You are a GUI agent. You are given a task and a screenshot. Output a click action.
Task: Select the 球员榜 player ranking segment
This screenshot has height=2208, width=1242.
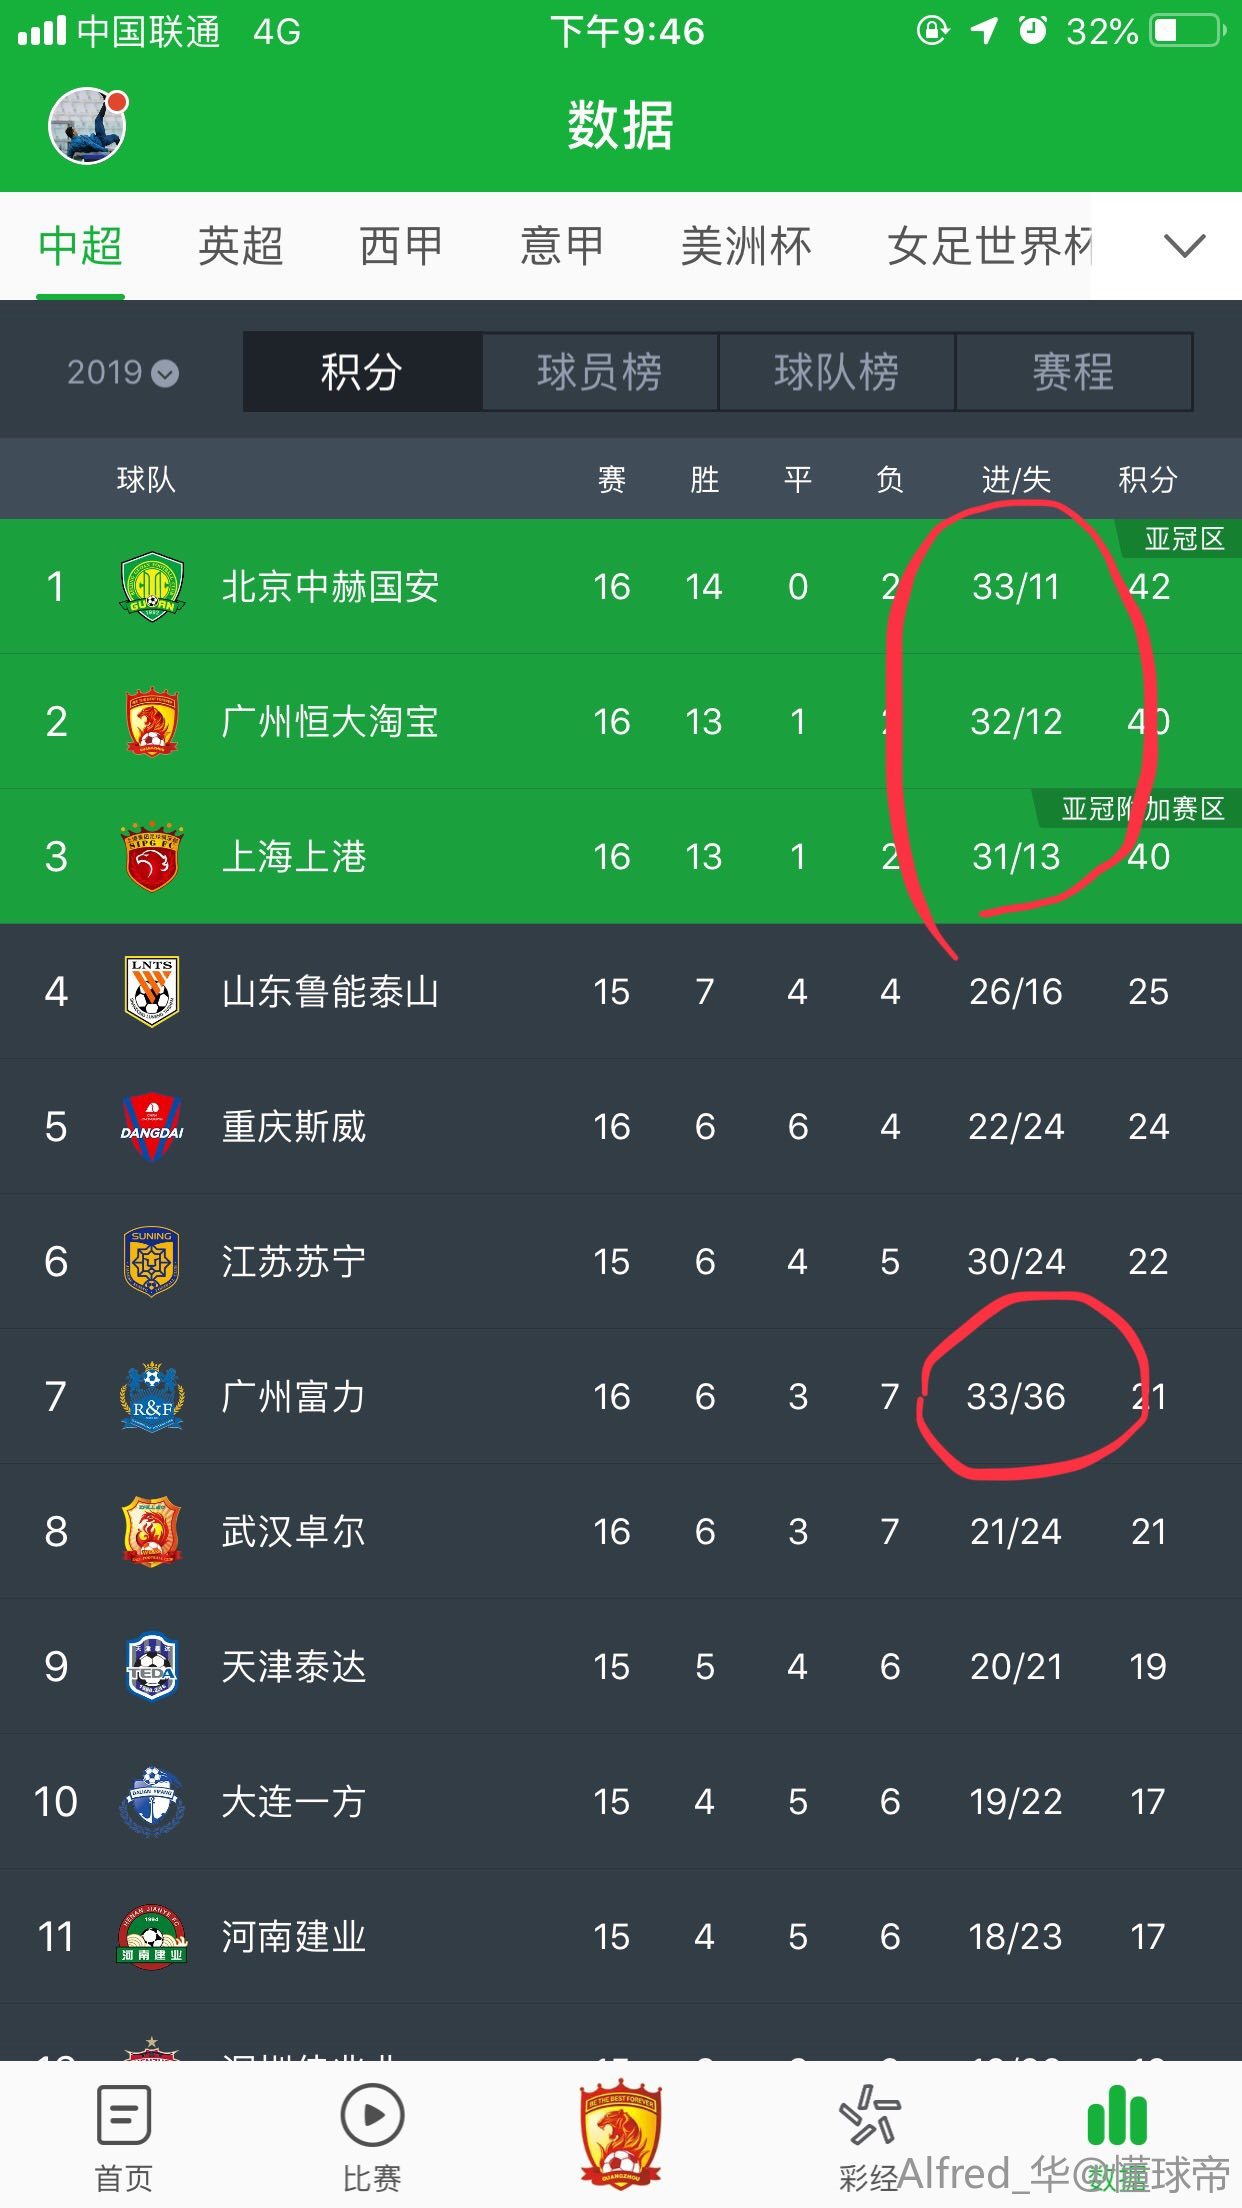(x=599, y=372)
